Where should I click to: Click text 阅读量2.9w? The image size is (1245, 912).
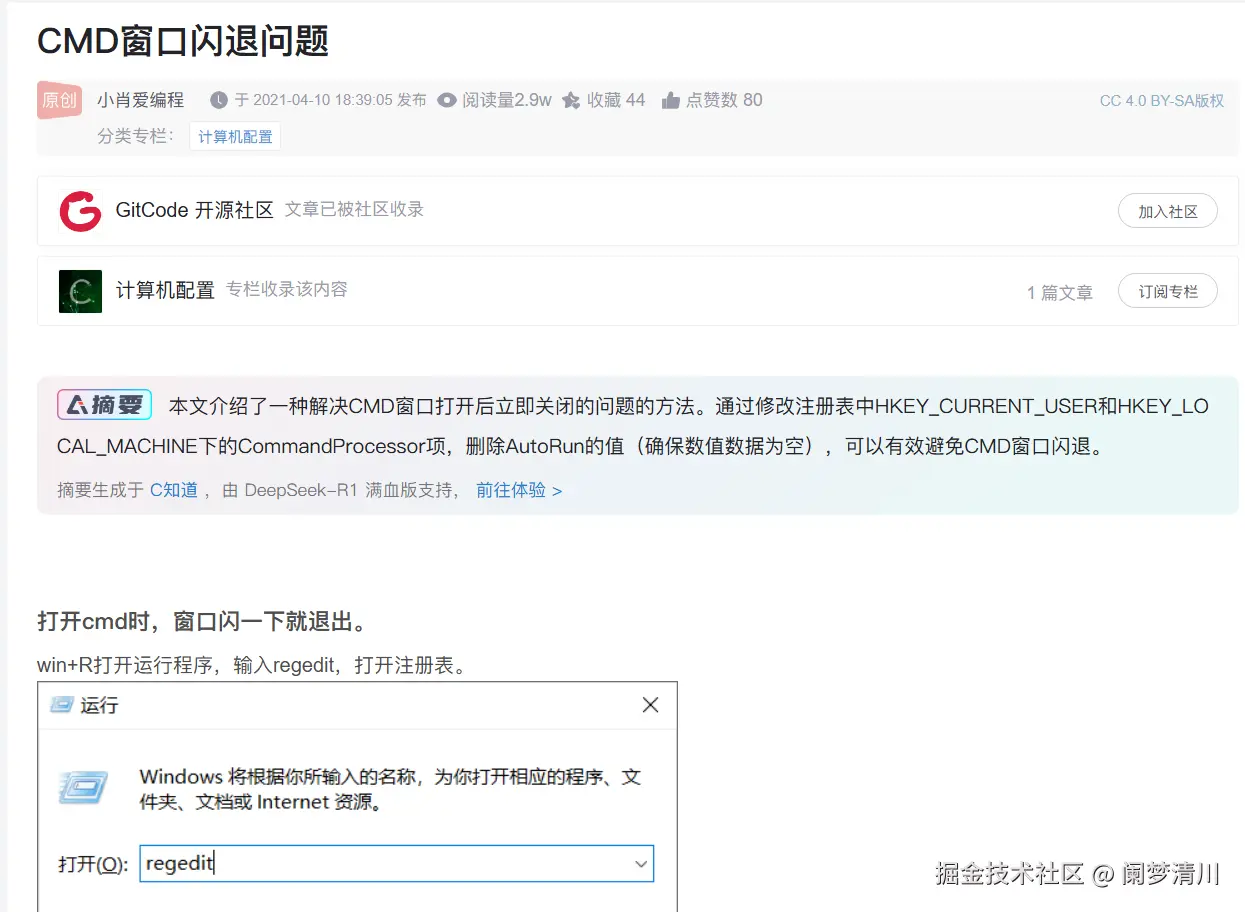[x=507, y=100]
